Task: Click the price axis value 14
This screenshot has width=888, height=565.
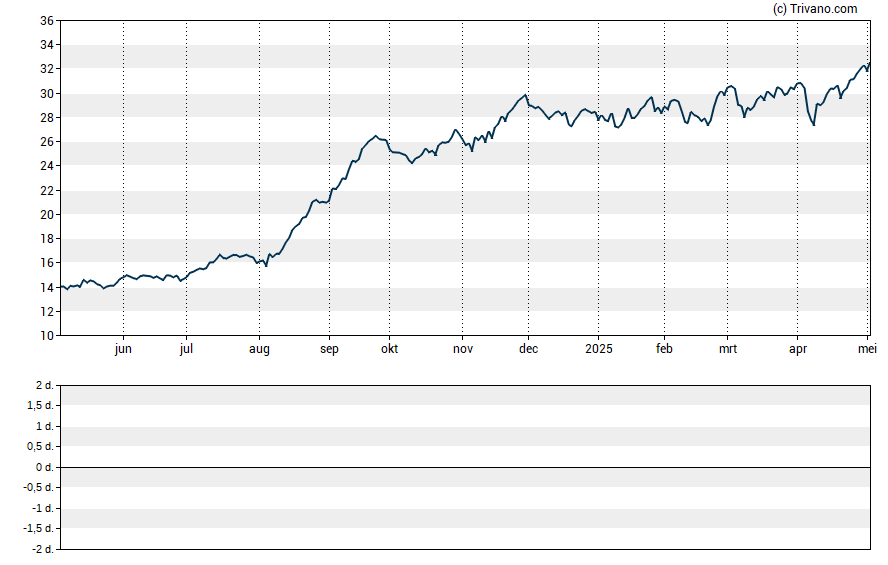Action: click(46, 287)
